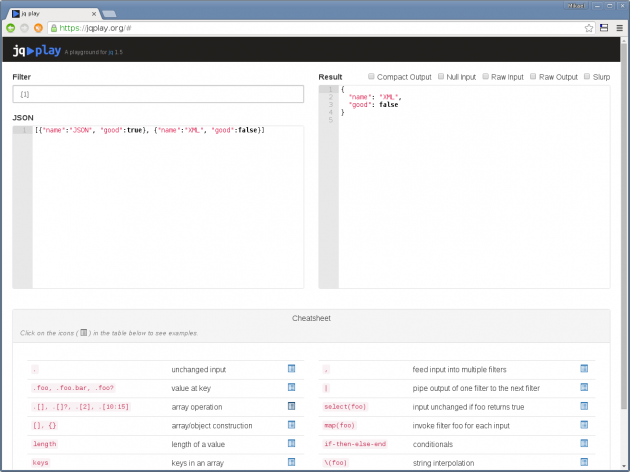Click the 'false' value in Result

point(389,104)
